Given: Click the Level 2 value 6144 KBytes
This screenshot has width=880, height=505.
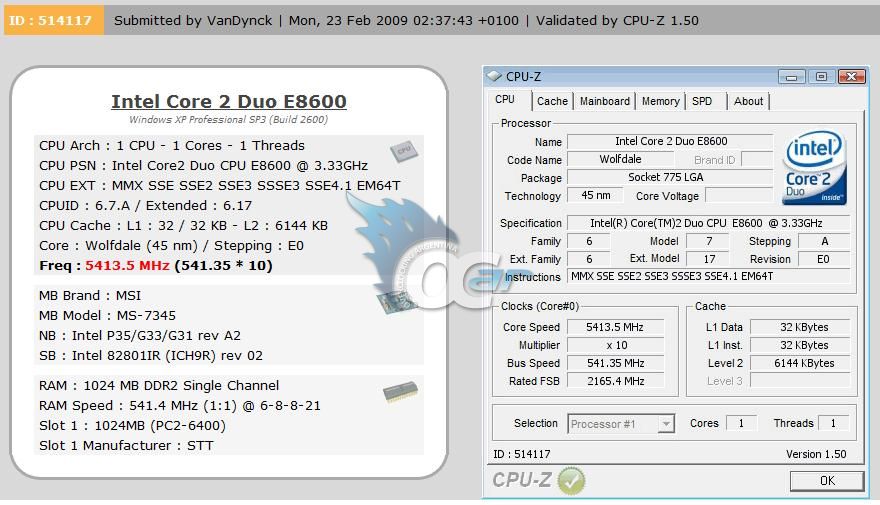Looking at the screenshot, I should (800, 363).
